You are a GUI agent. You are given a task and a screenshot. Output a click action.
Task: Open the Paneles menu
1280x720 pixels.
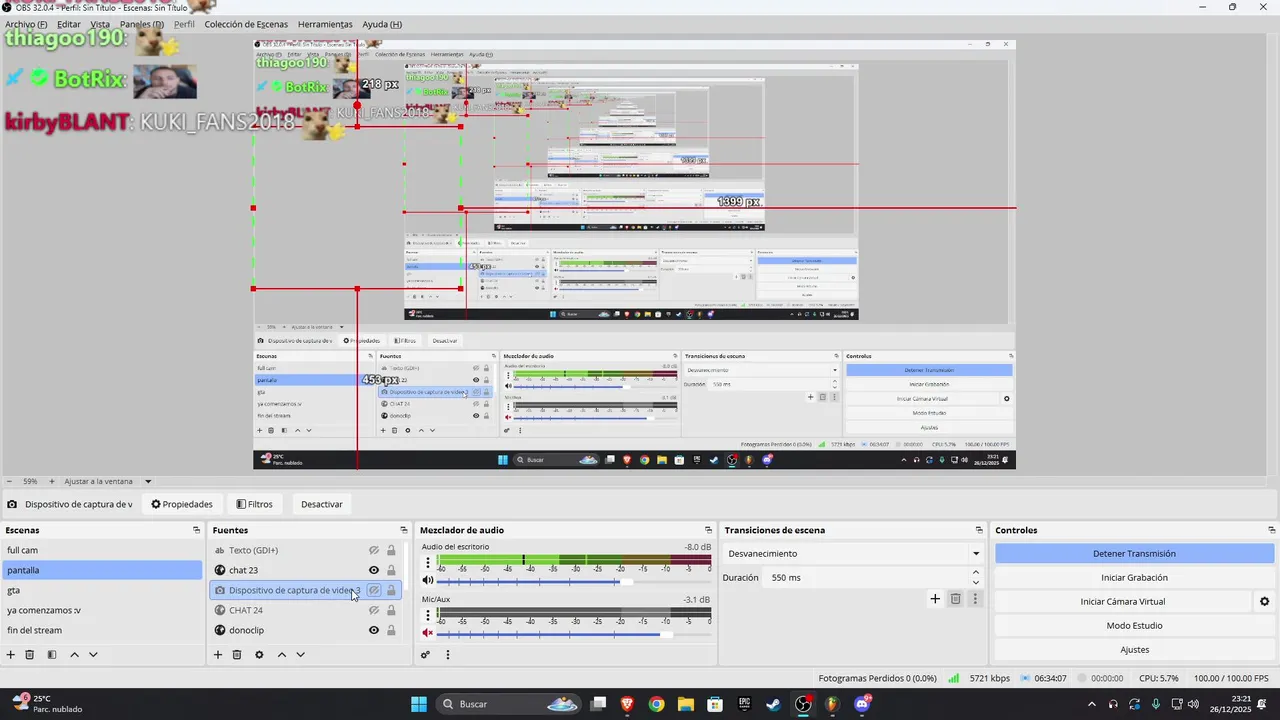(x=141, y=24)
